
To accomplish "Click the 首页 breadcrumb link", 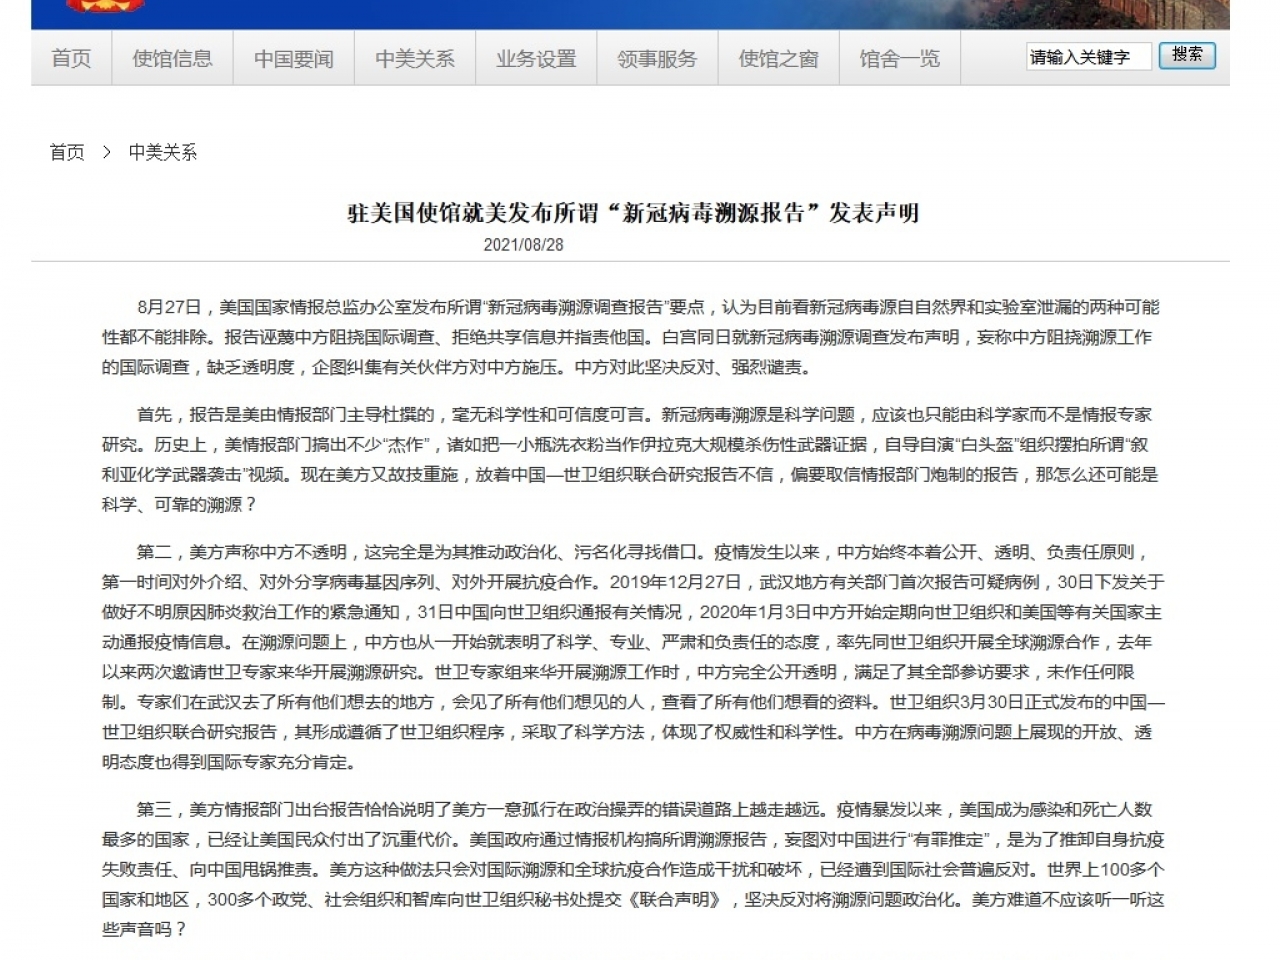I will coord(66,152).
